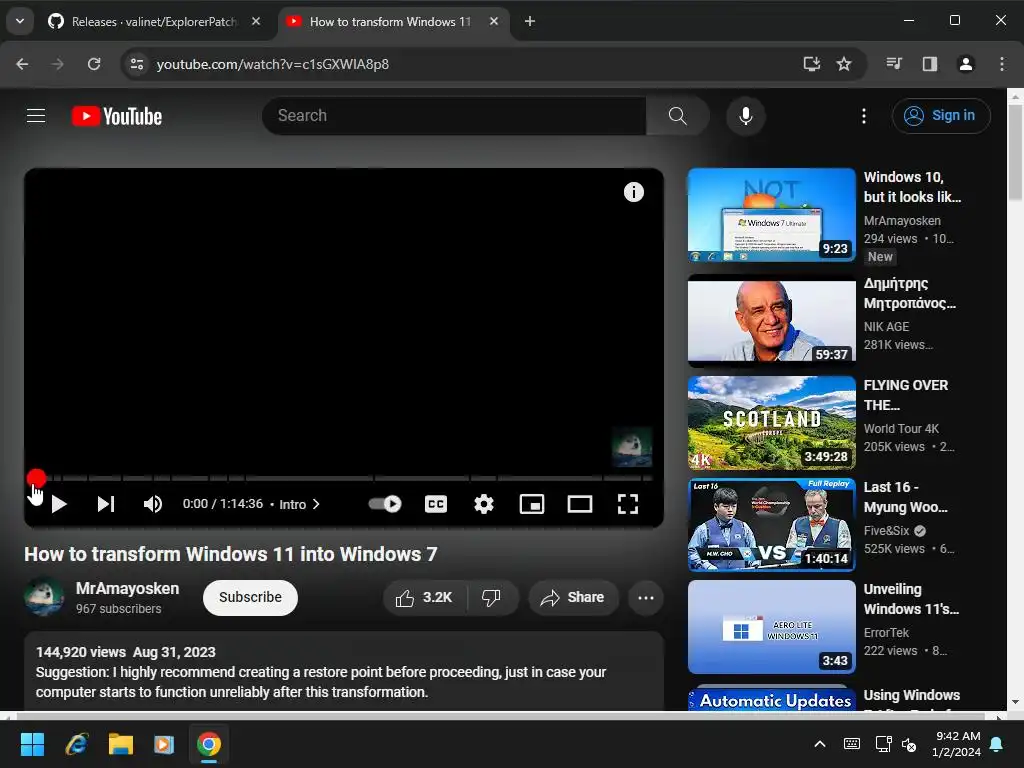The image size is (1024, 768).
Task: Sign in to YouTube
Action: [941, 116]
